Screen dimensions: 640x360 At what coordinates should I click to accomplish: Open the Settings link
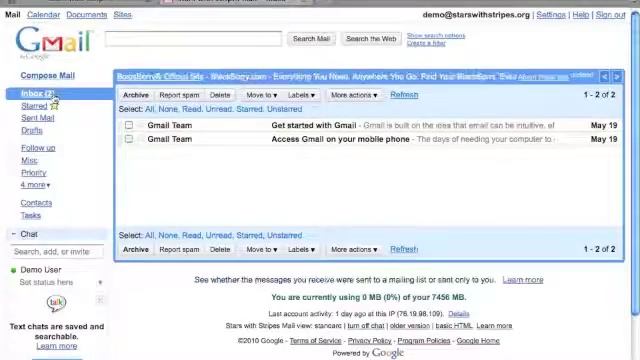click(551, 15)
